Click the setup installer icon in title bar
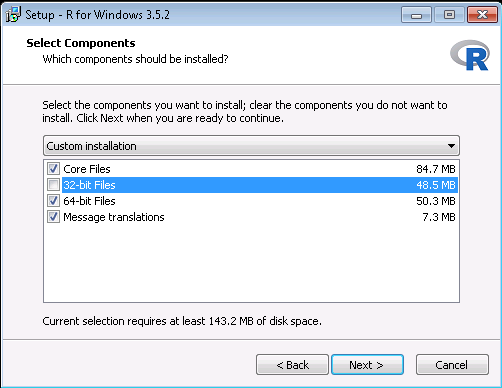This screenshot has width=502, height=388. pyautogui.click(x=13, y=15)
